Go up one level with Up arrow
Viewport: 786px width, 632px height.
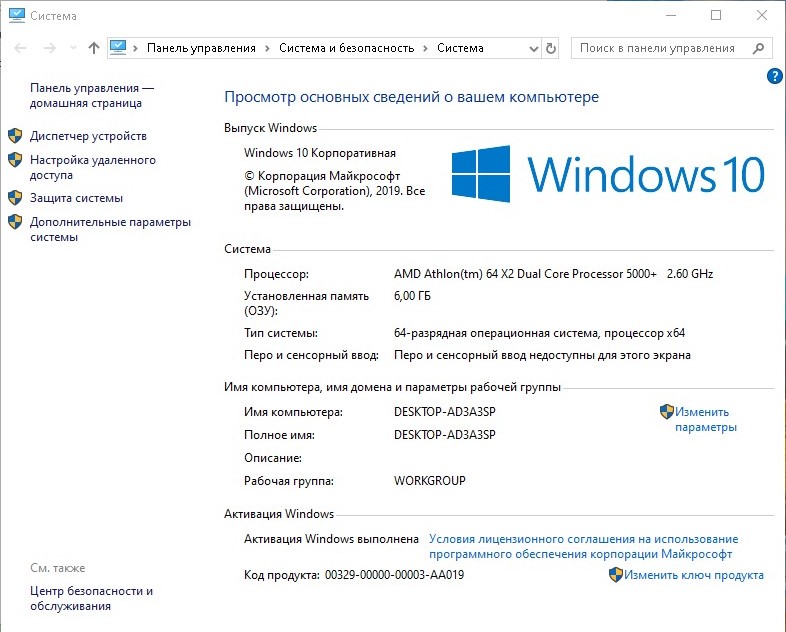(94, 48)
